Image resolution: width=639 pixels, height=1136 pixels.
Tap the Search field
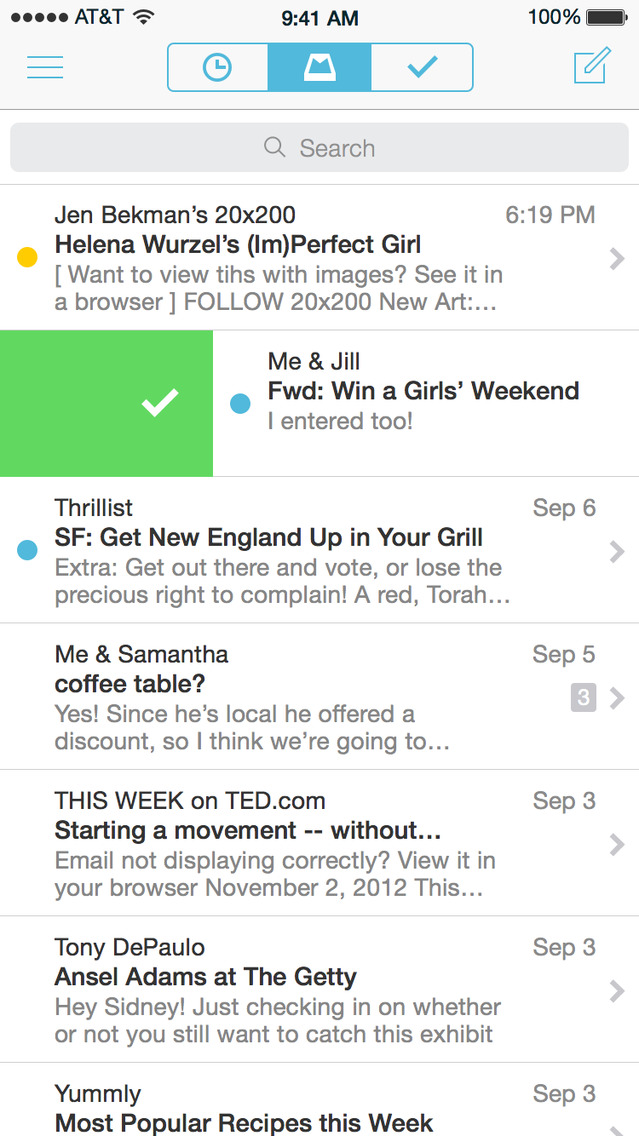click(x=320, y=148)
